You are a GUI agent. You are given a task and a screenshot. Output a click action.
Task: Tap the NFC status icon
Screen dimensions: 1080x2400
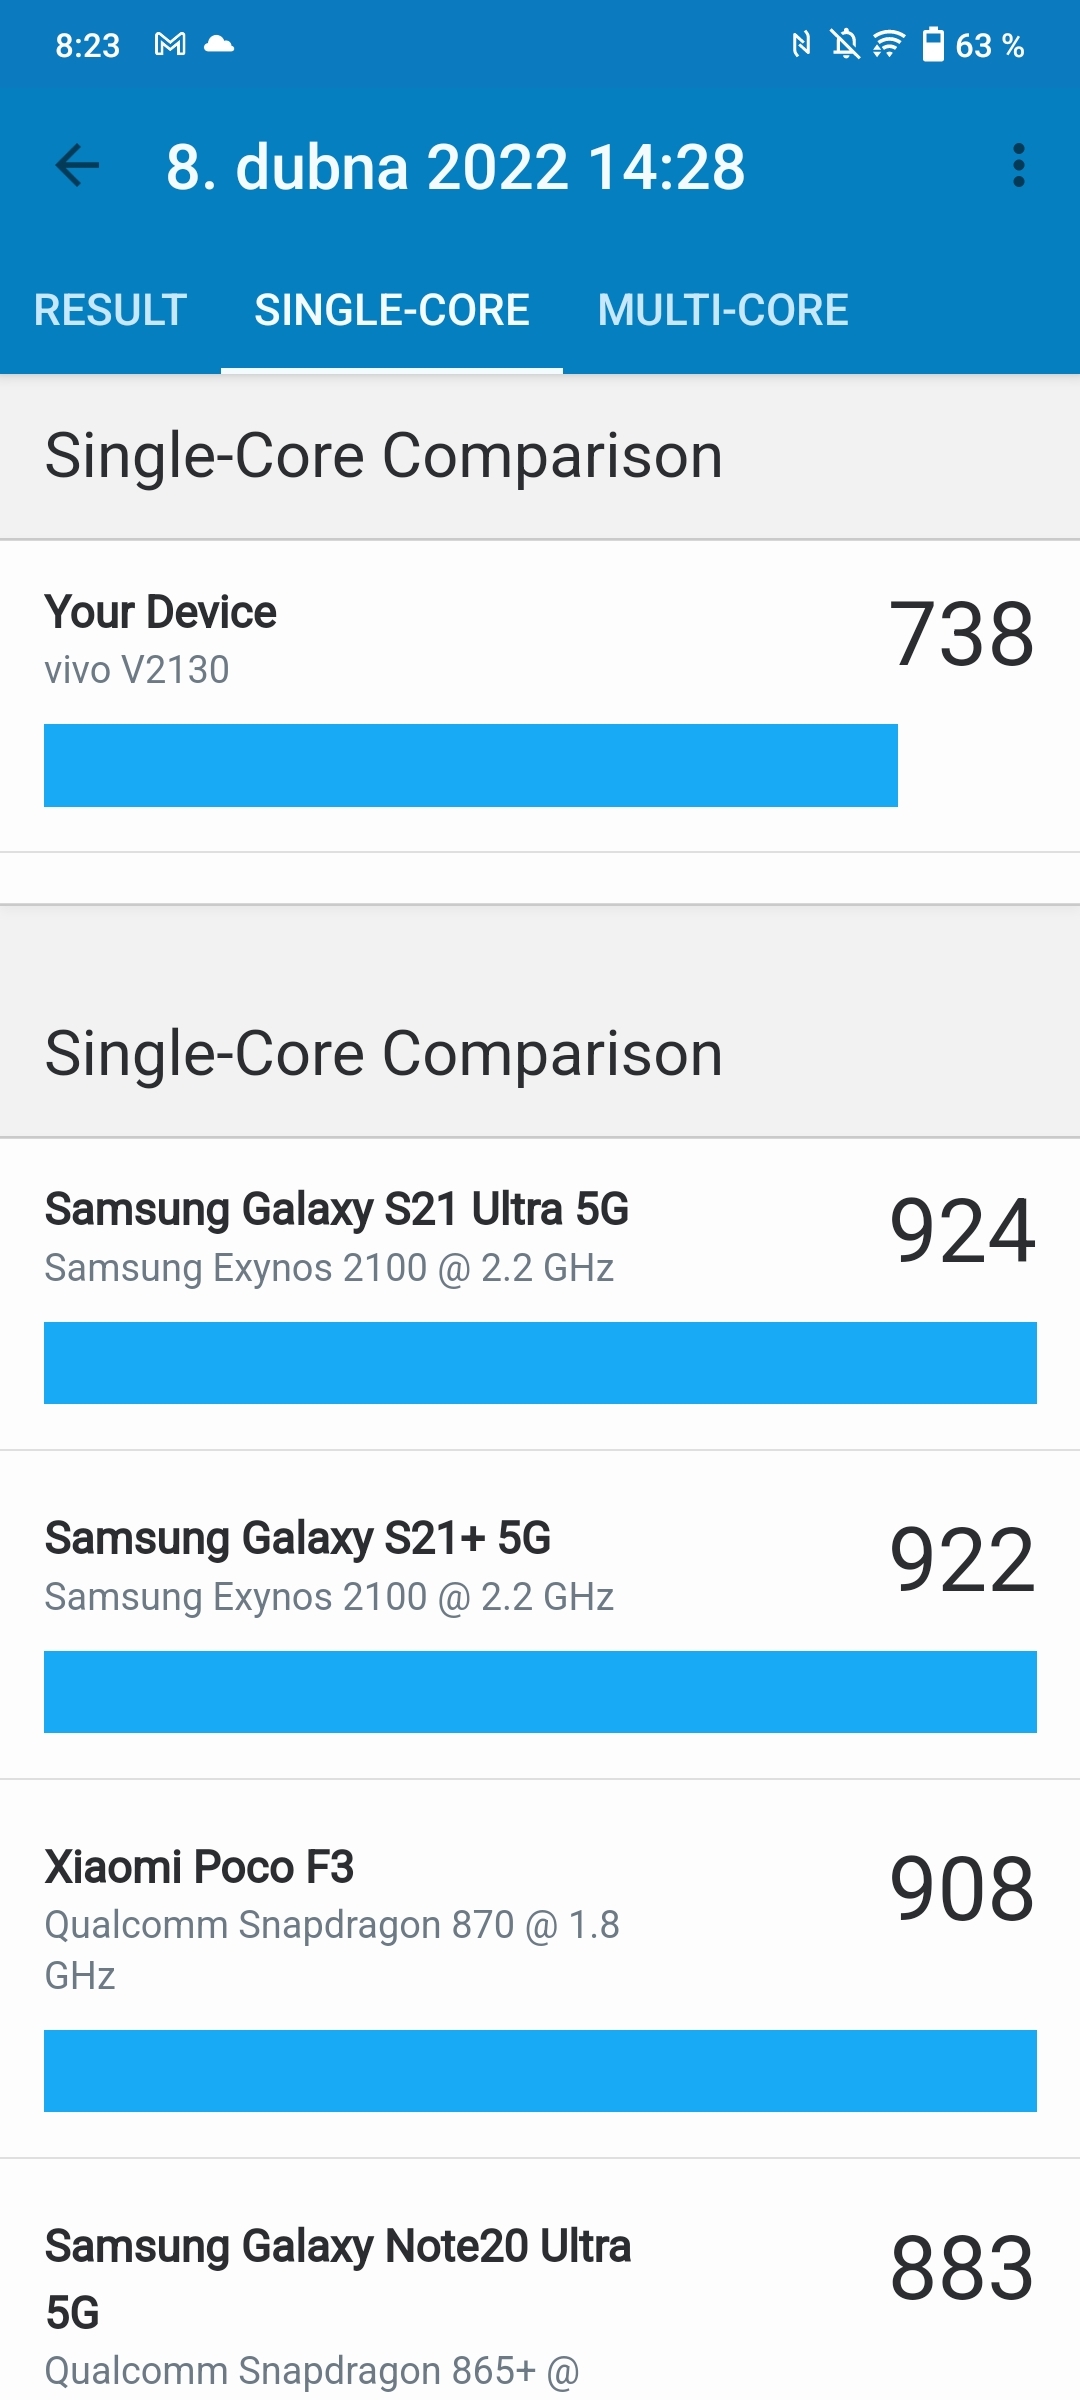[x=801, y=44]
